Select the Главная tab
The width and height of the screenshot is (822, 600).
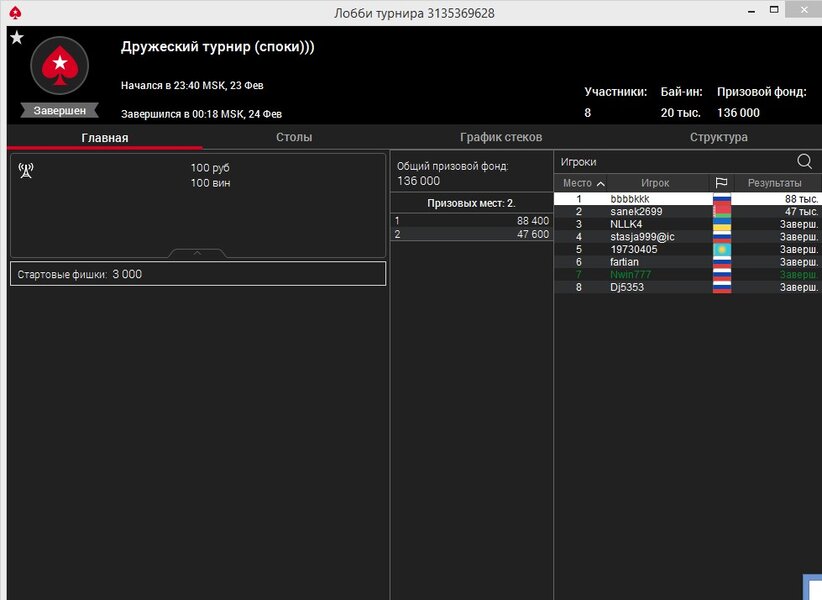click(104, 137)
